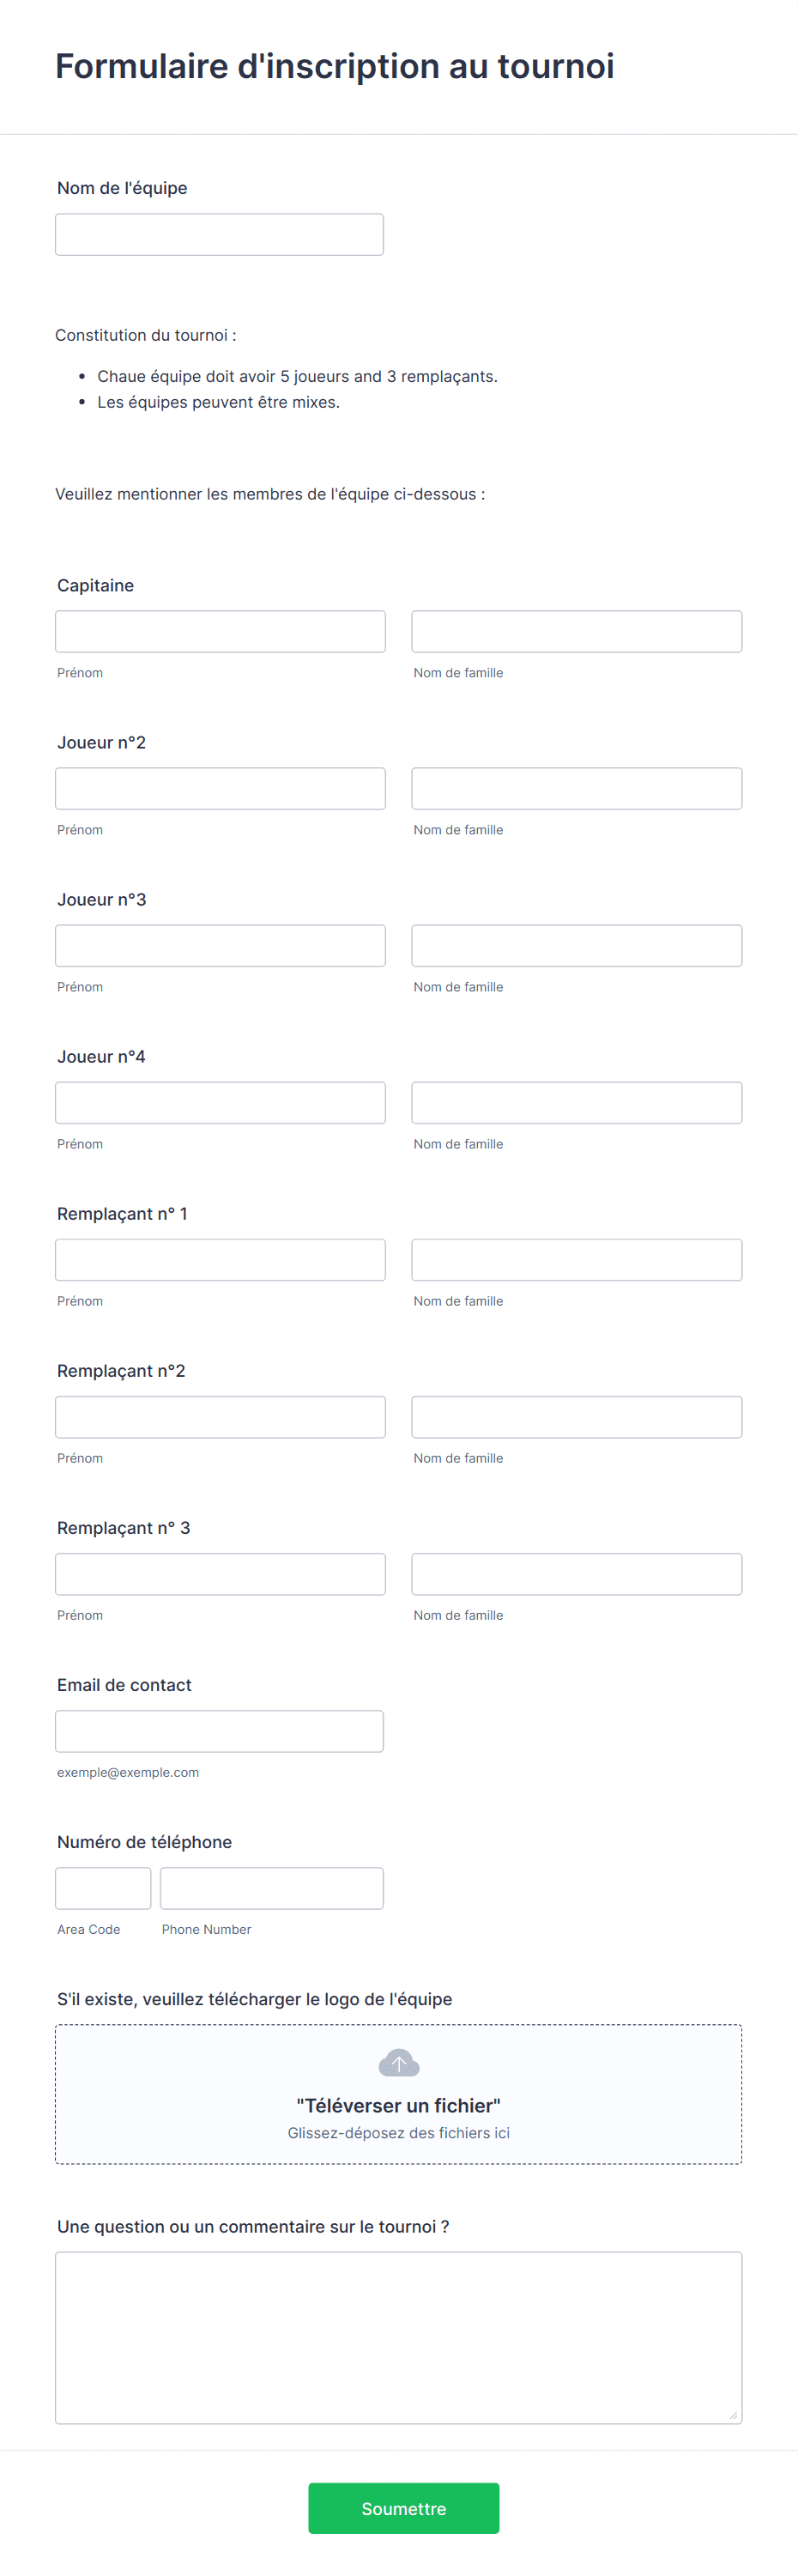Click the Téléverser un fichier link

(398, 2104)
